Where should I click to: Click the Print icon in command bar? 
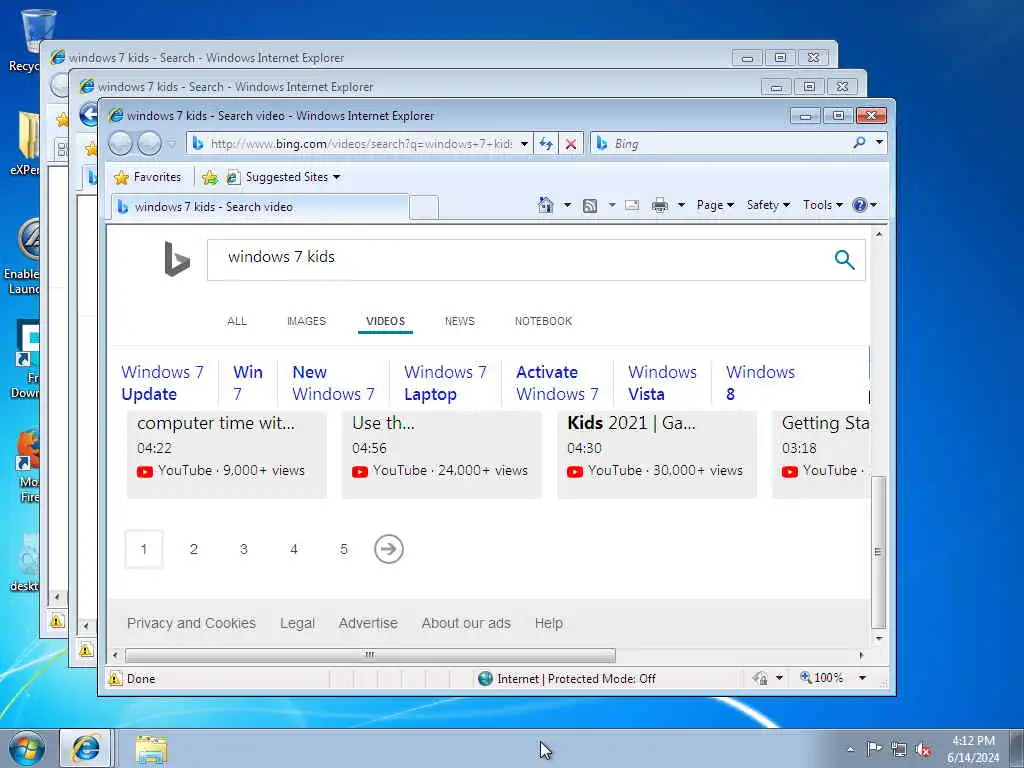pyautogui.click(x=660, y=206)
